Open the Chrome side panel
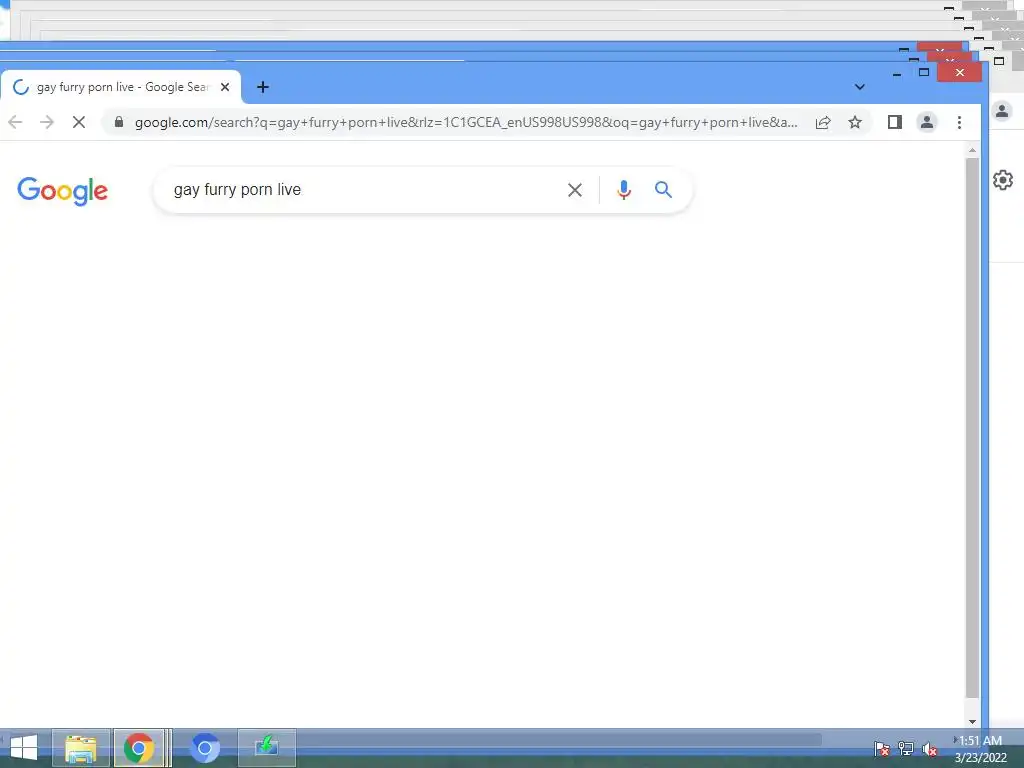 (x=895, y=122)
